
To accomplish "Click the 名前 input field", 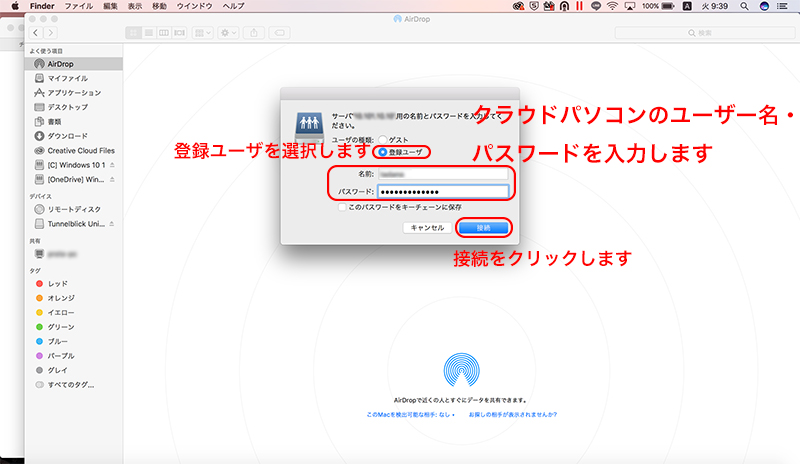I will tap(443, 174).
